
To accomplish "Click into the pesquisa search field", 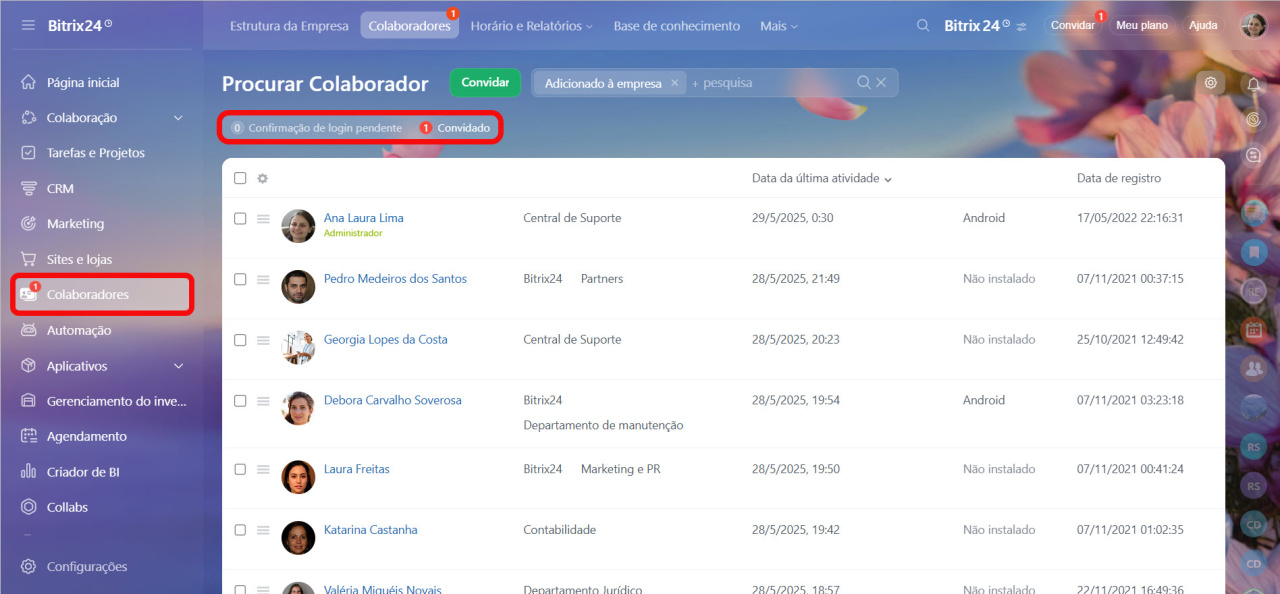I will (x=770, y=83).
